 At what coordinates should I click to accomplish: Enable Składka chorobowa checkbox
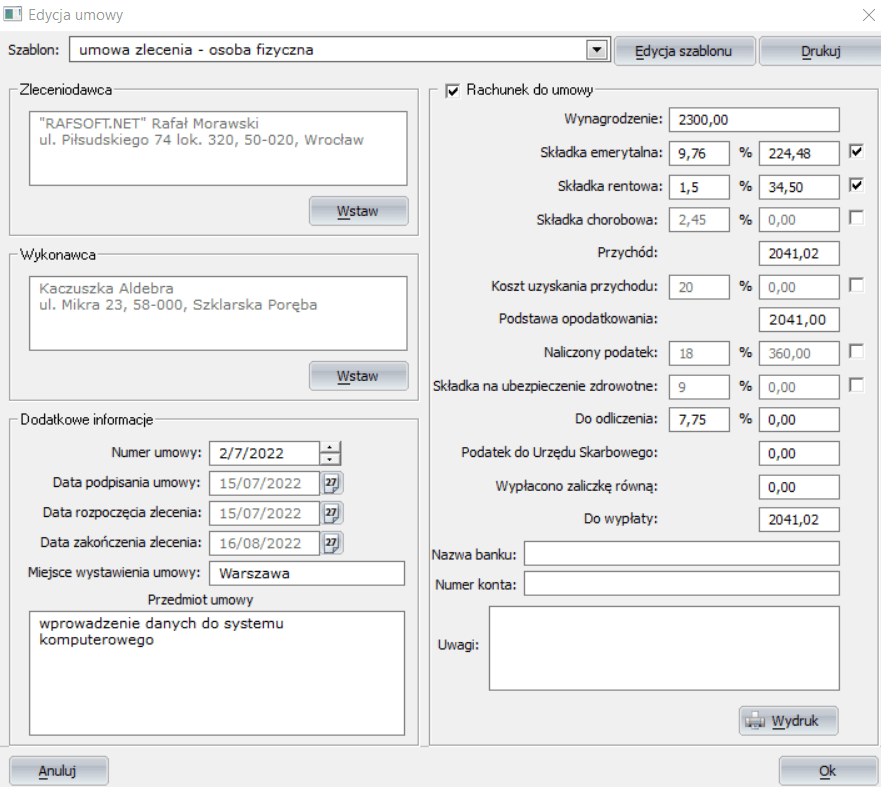pos(856,218)
